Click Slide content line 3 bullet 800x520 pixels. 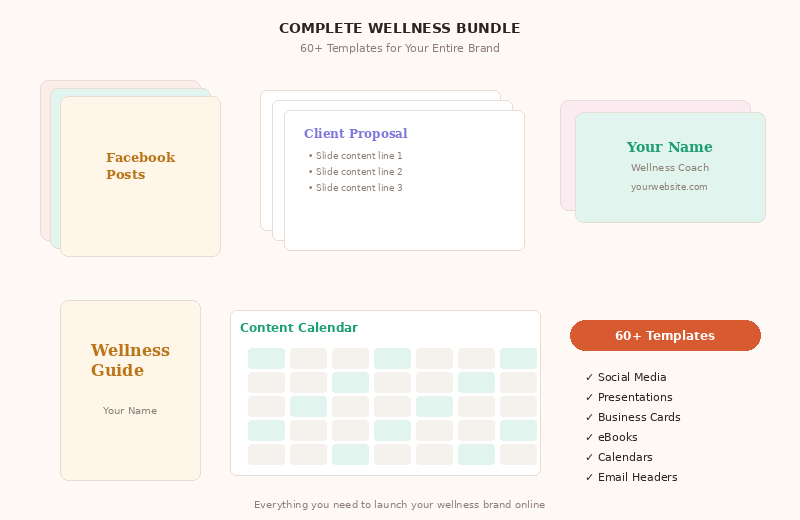356,188
